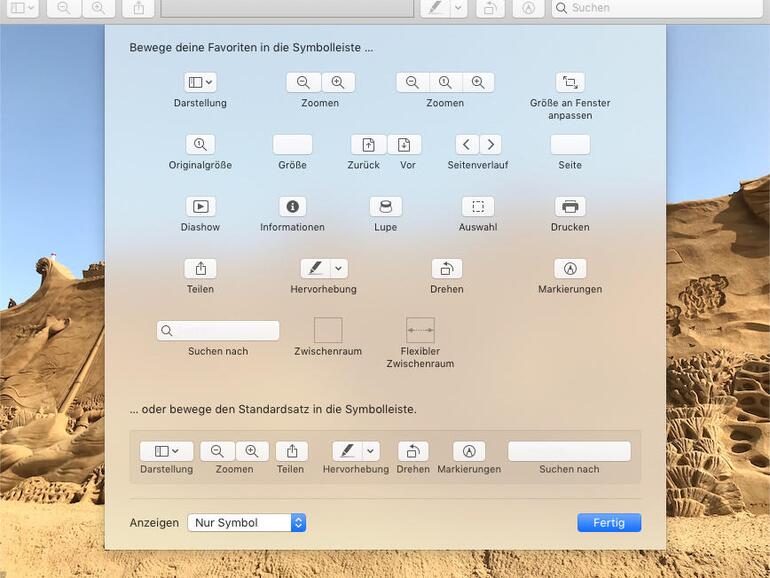The height and width of the screenshot is (578, 770).
Task: Click Suchen nach field in default set
Action: [x=569, y=451]
